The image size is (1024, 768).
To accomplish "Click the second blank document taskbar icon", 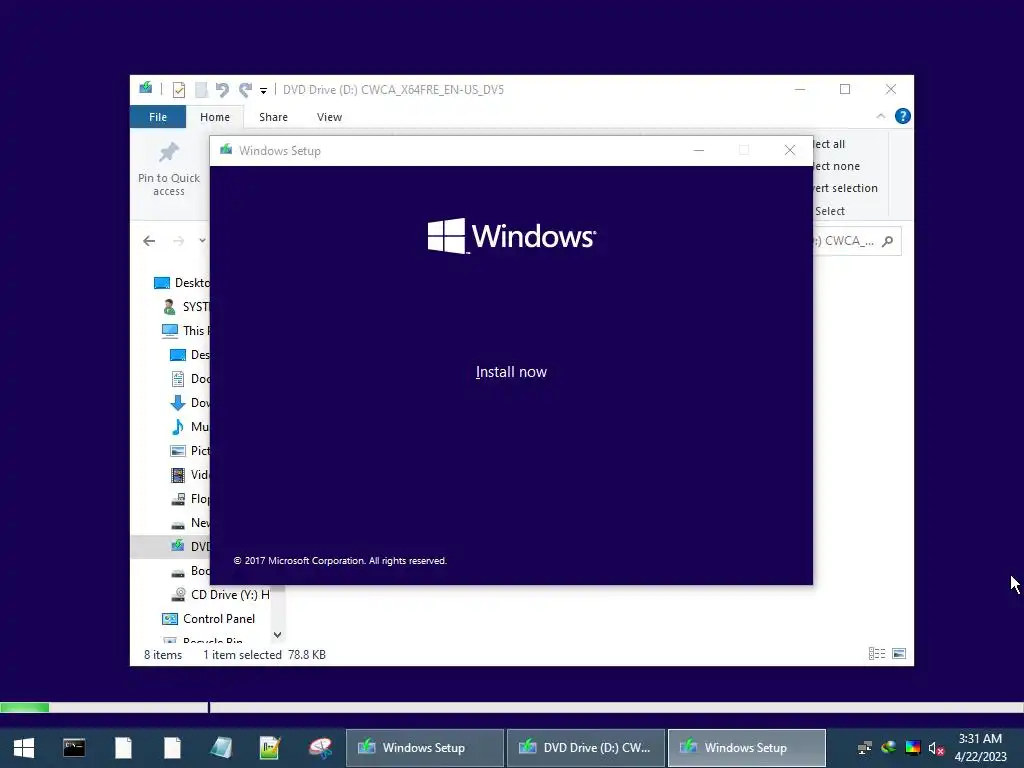I will [172, 748].
